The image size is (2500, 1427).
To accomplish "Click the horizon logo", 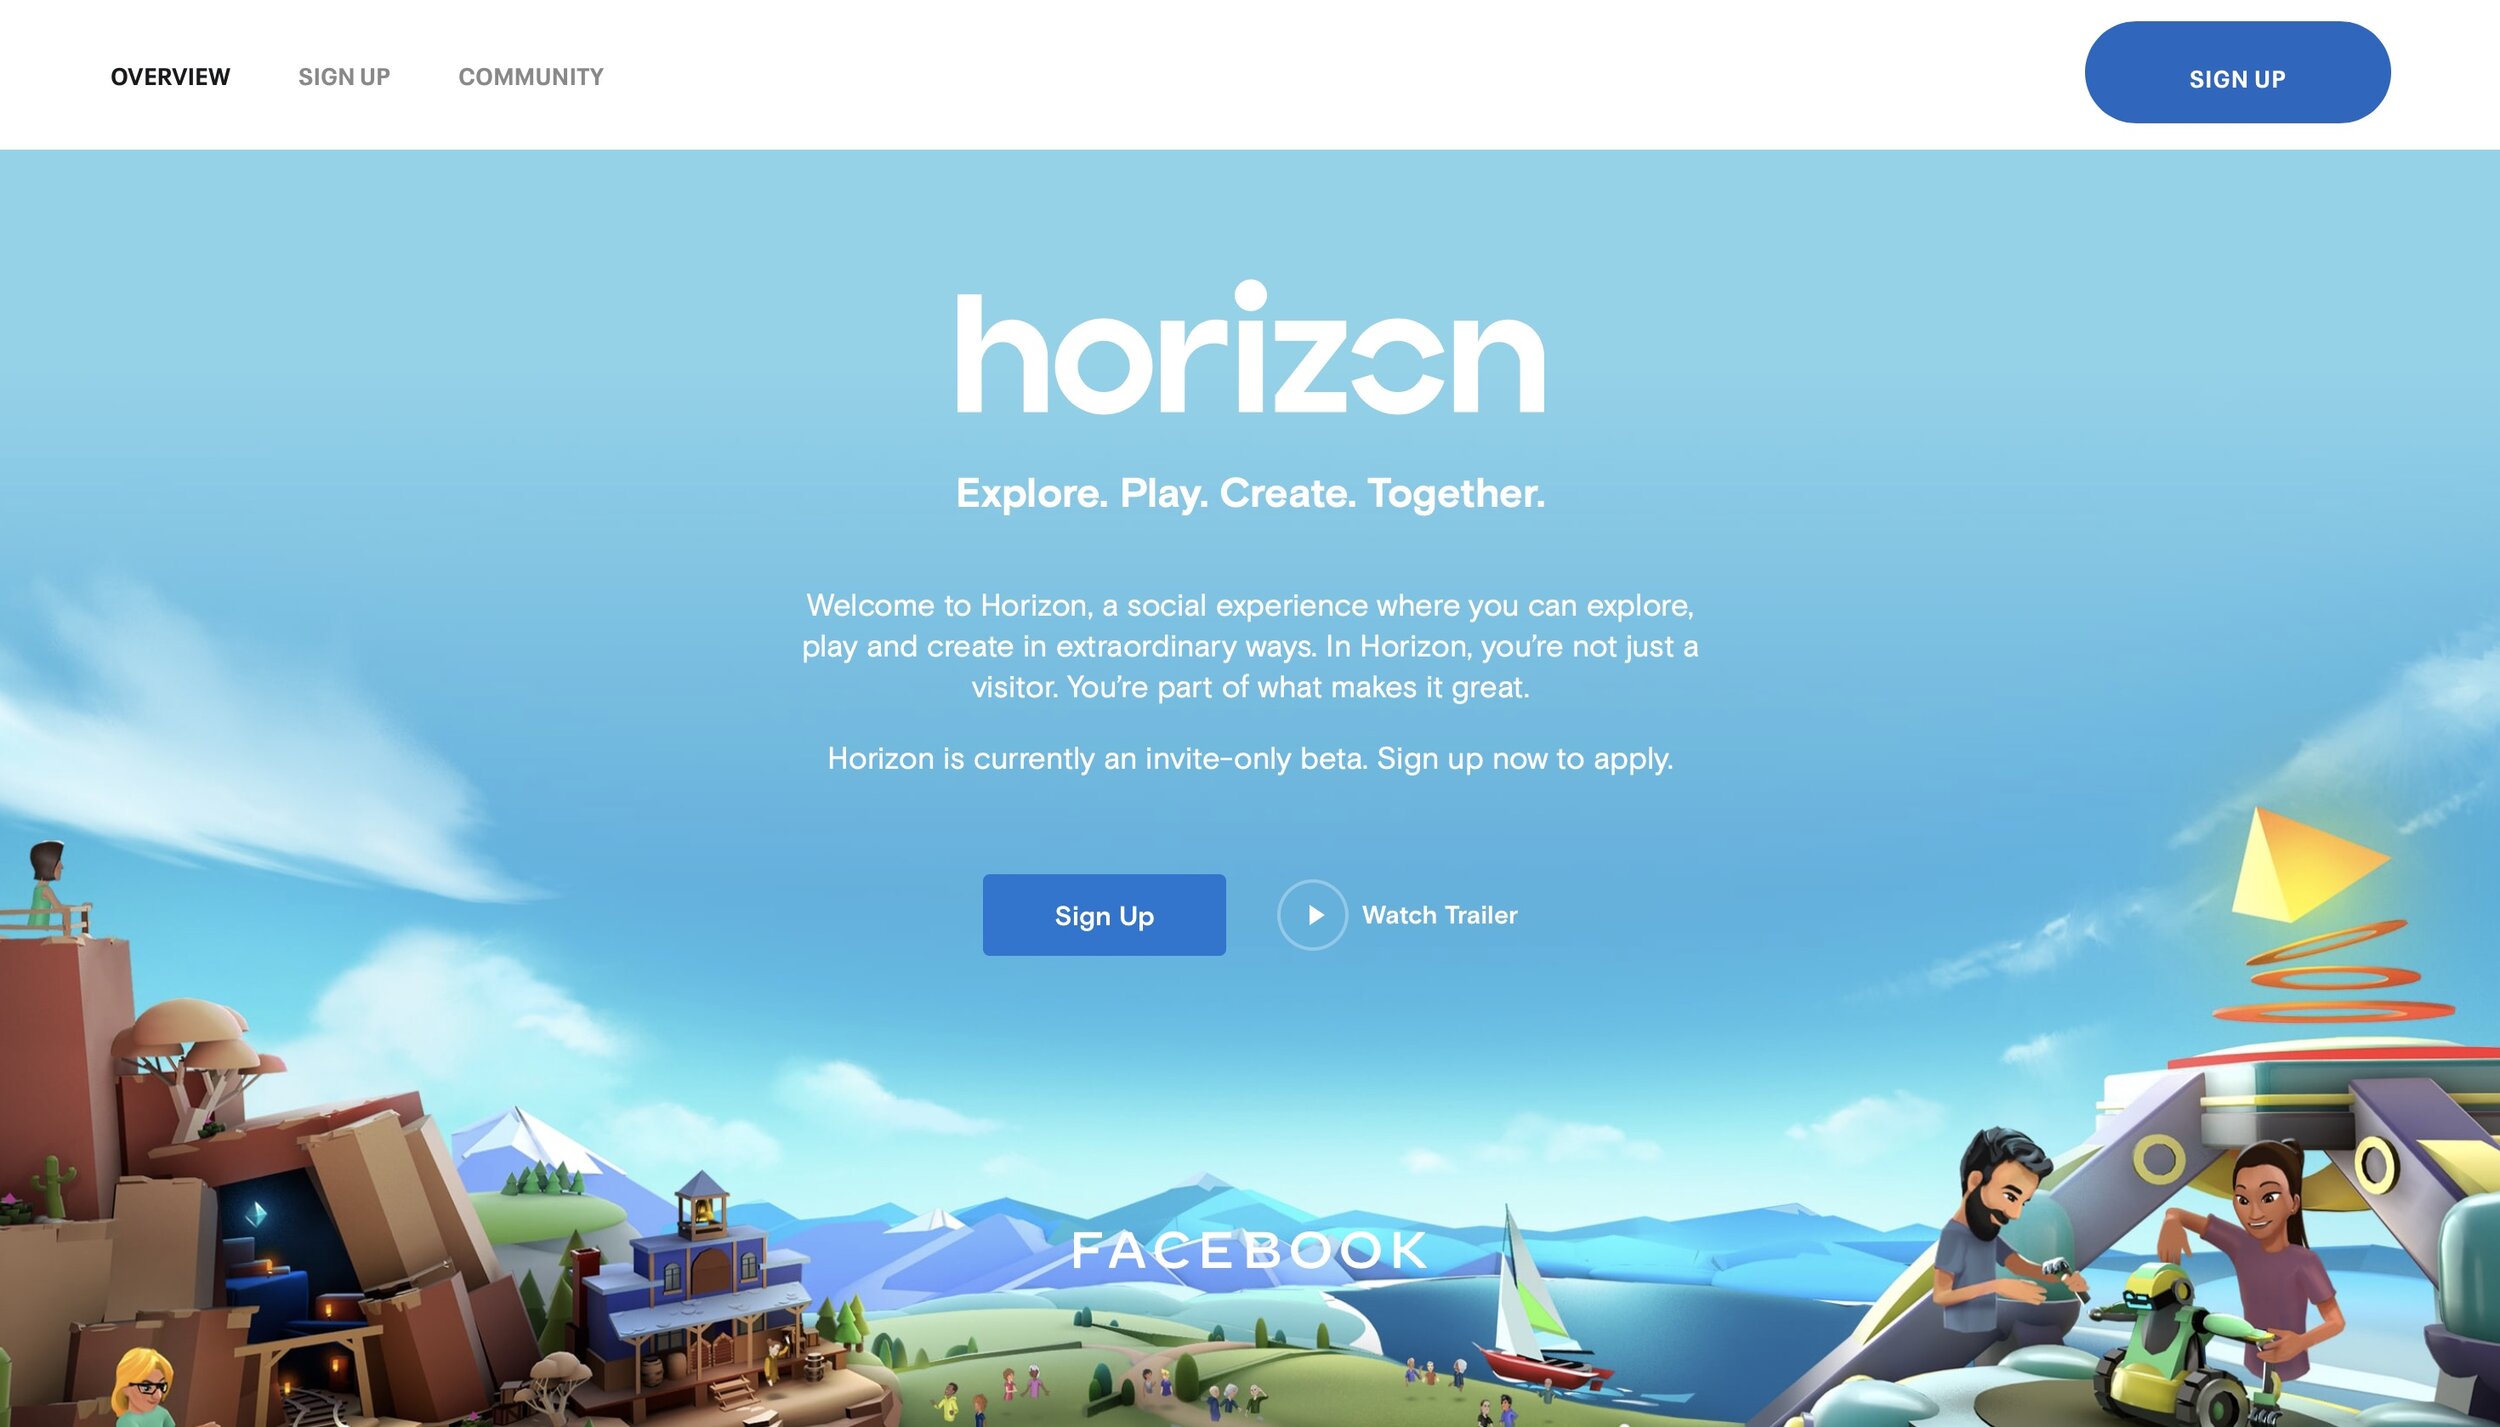I will 1250,347.
